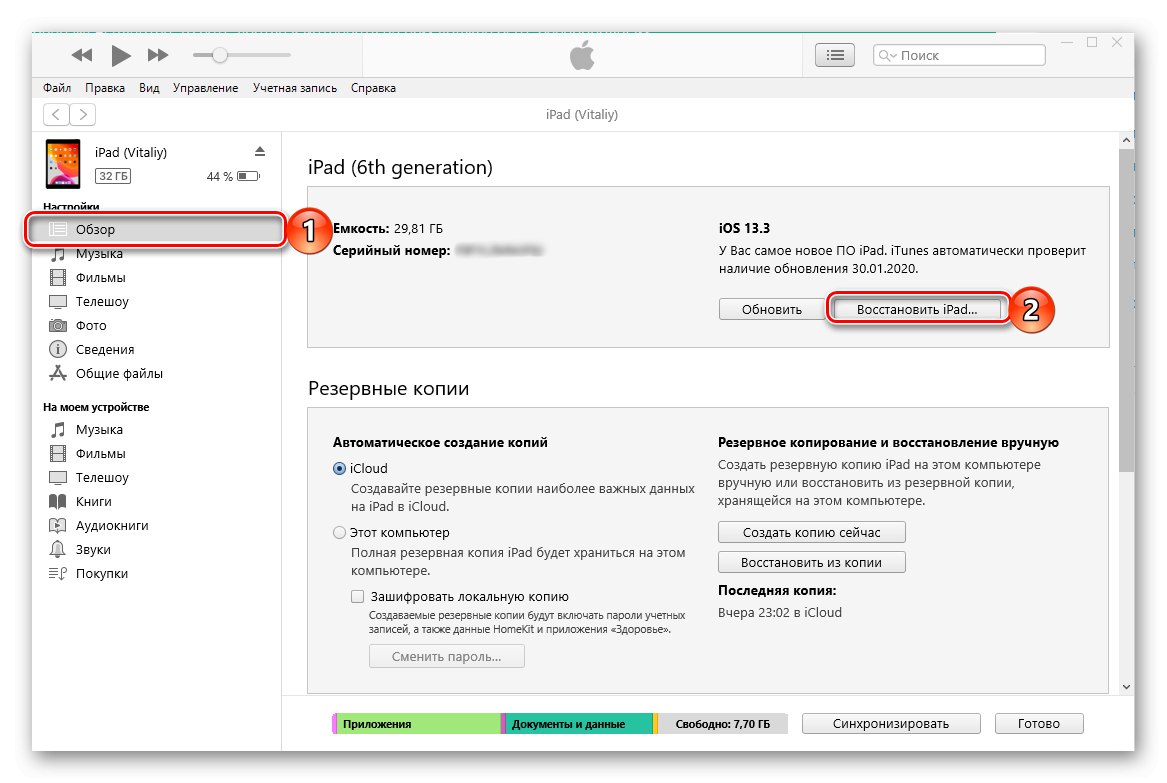Open the list view icon button
The image size is (1167, 783).
[x=836, y=56]
